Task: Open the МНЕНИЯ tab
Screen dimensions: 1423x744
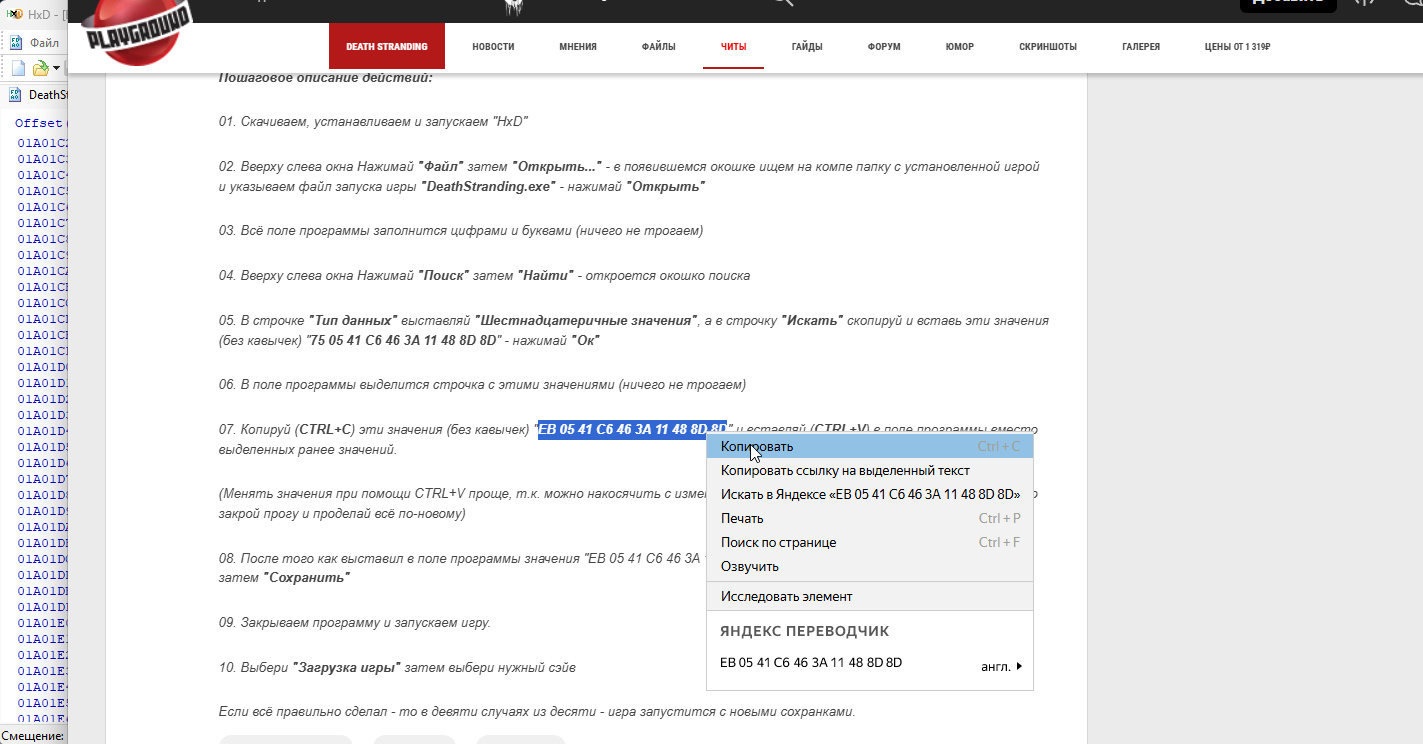Action: [578, 47]
